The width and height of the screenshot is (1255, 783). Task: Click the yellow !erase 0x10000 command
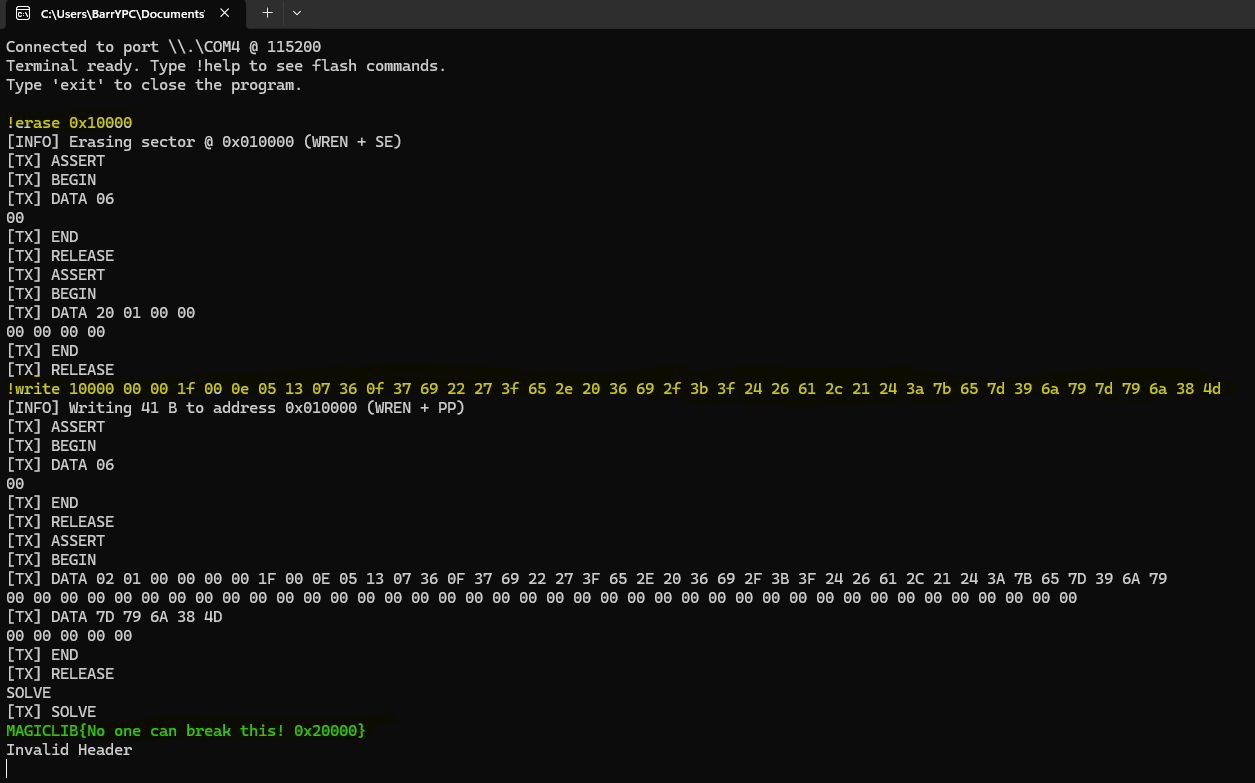click(x=69, y=123)
